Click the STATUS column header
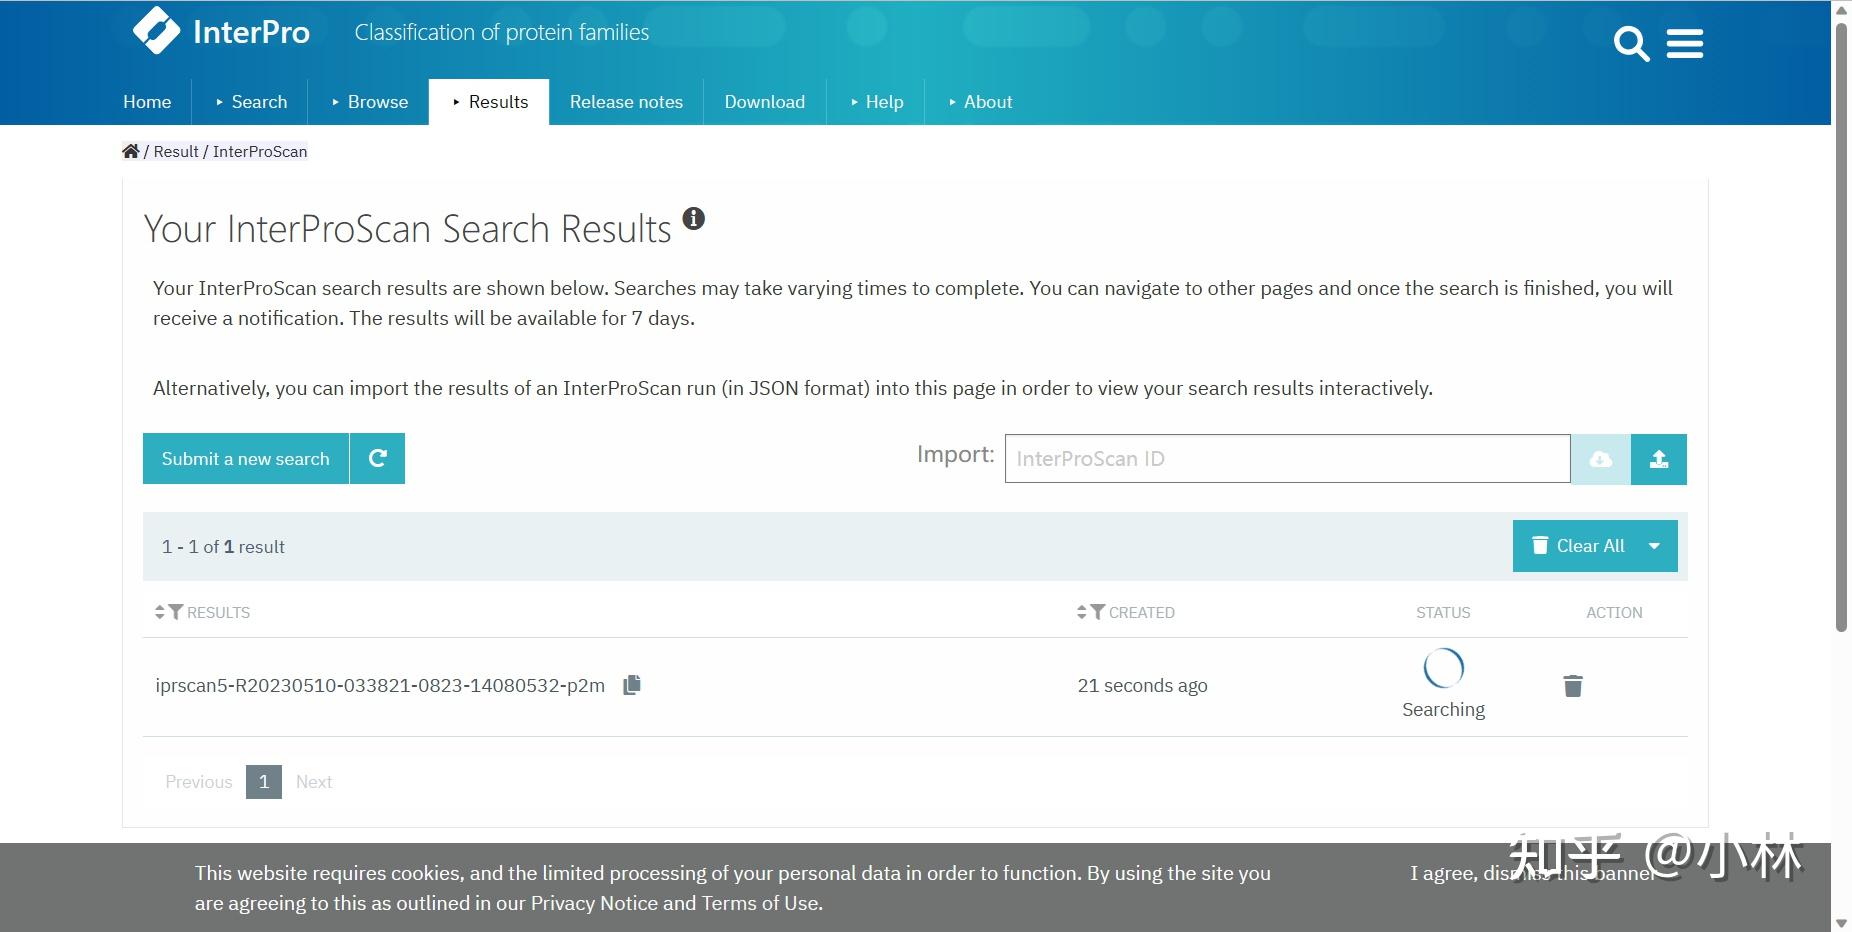The width and height of the screenshot is (1852, 932). (x=1443, y=612)
